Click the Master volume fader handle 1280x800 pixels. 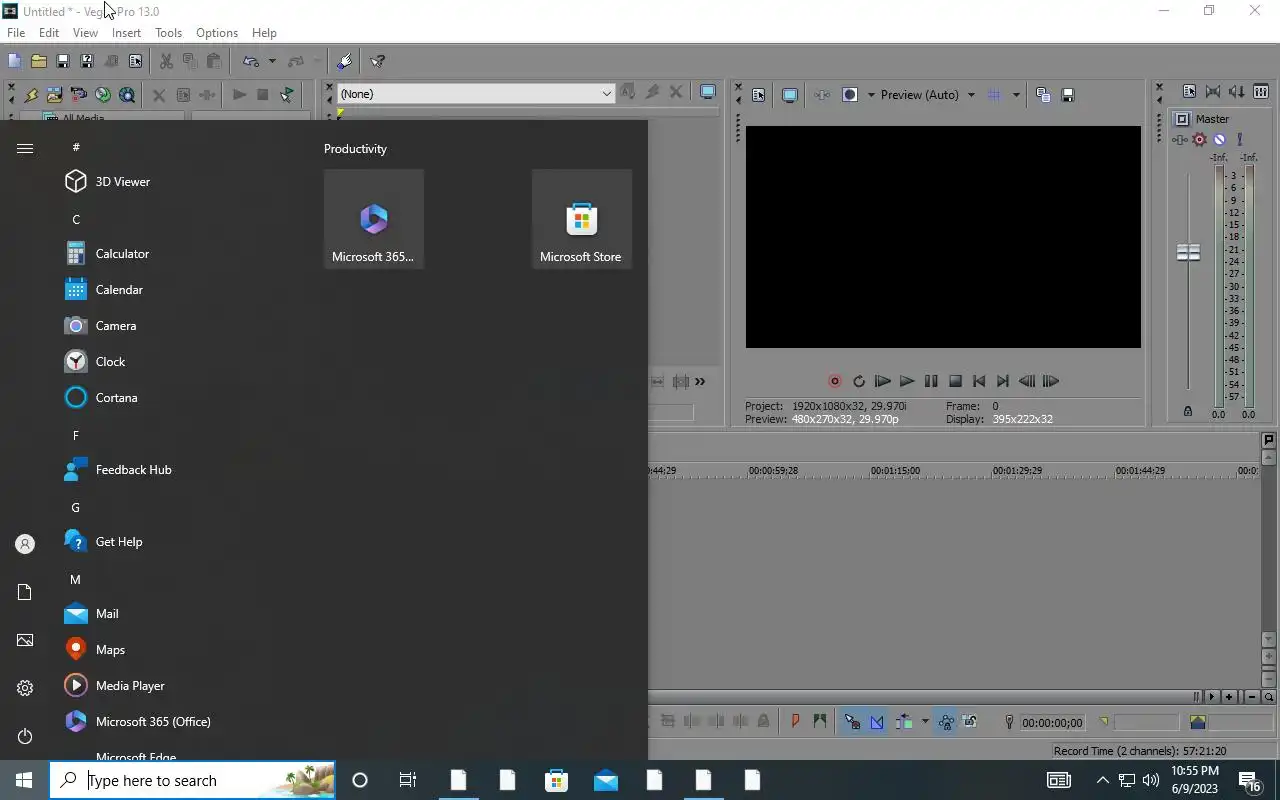tap(1188, 252)
